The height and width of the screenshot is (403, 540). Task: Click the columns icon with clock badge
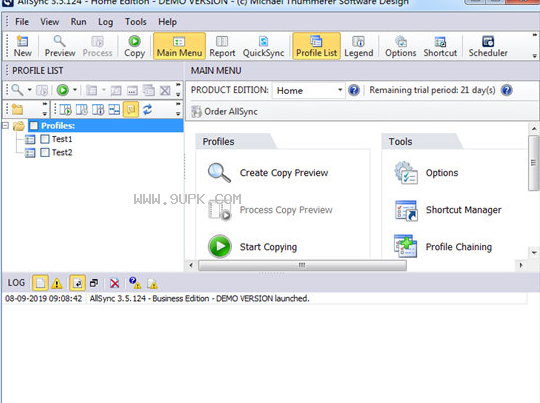tap(82, 110)
